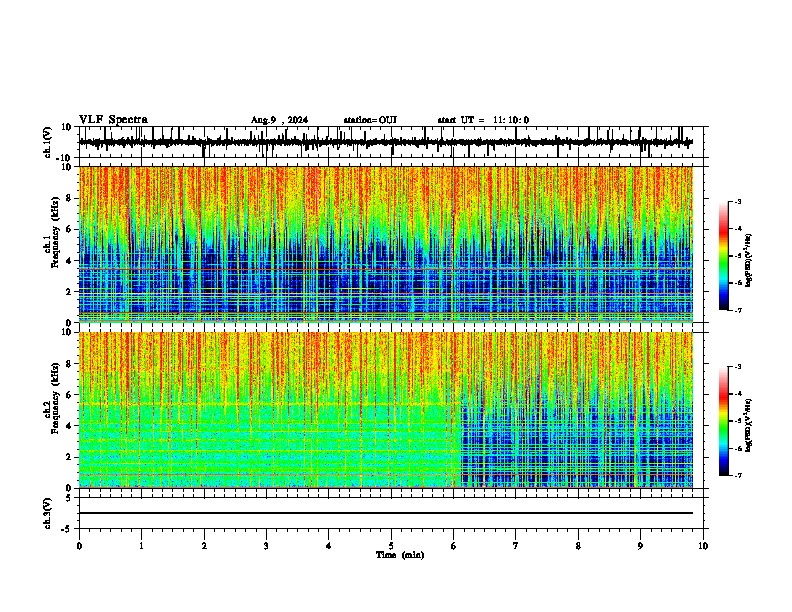
Task: Click the time axis tick label "6"
Action: (x=454, y=546)
